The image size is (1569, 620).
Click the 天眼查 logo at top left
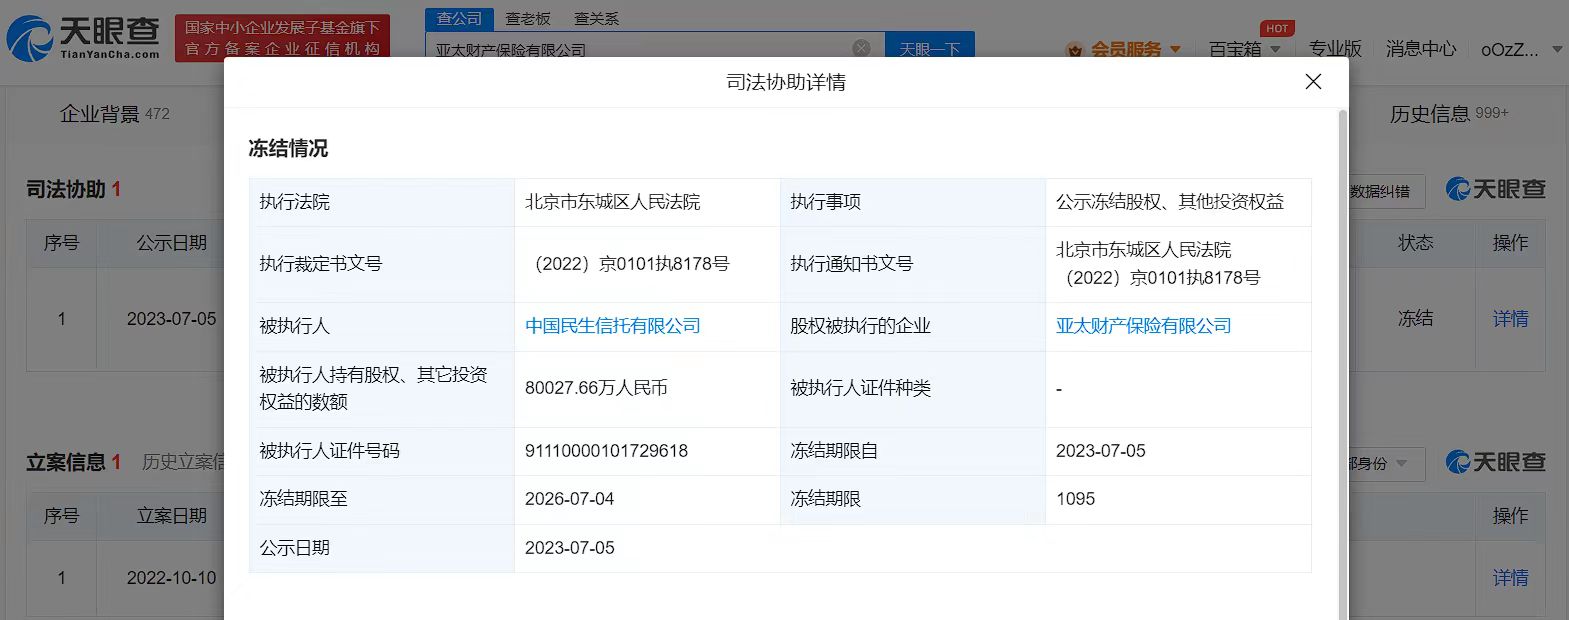click(83, 37)
